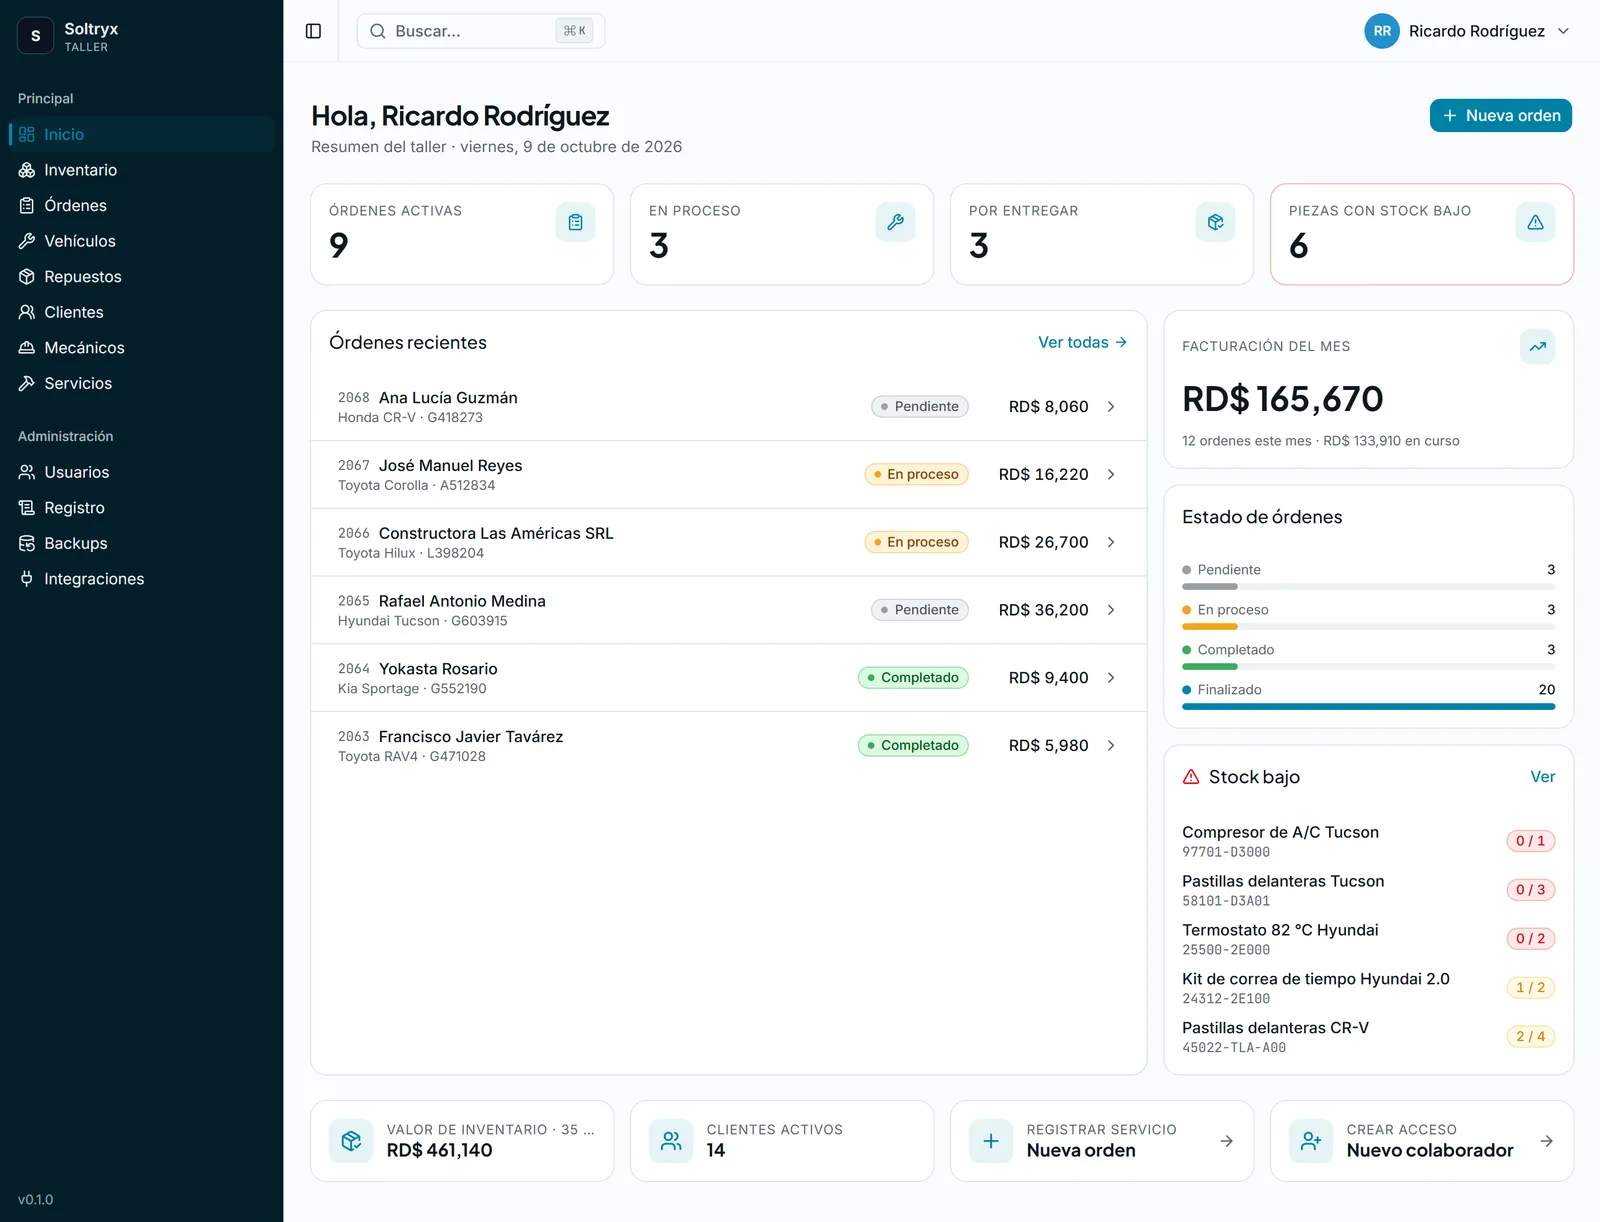Click arrow on Registrar Servicio card
Screen dimensions: 1600x1222
coord(1226,1141)
